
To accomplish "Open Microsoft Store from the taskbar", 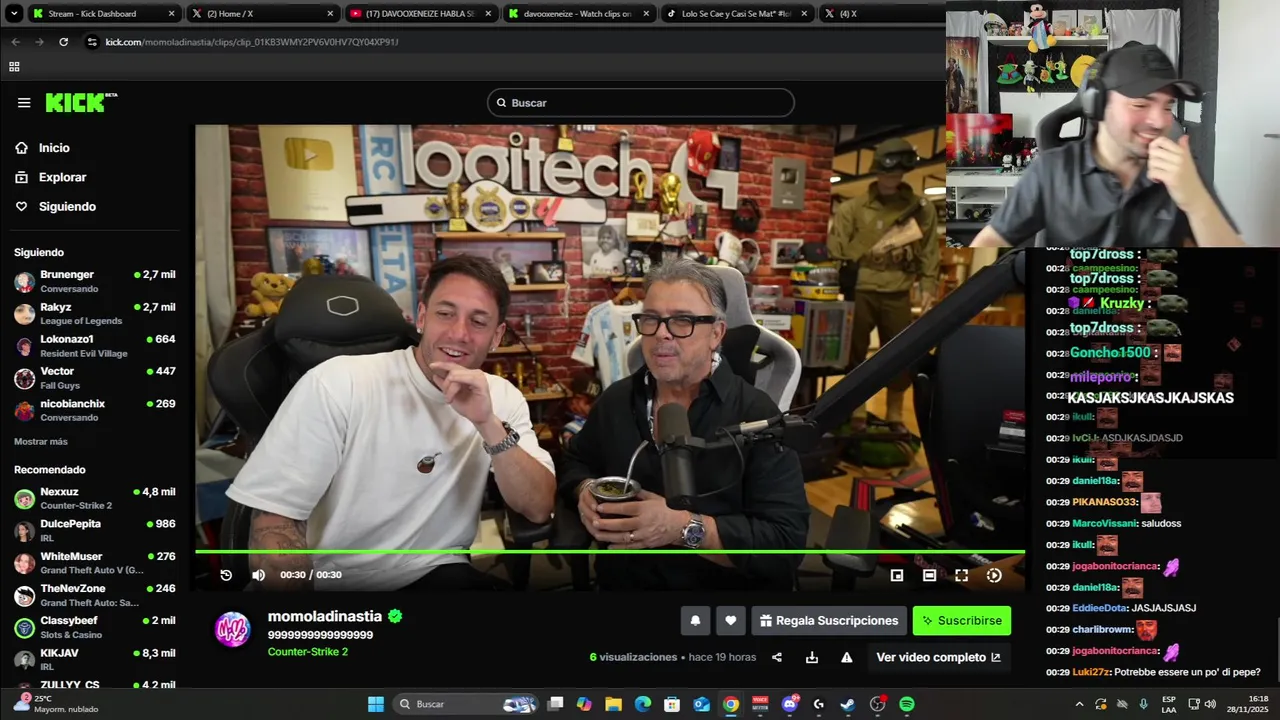I will [x=672, y=704].
